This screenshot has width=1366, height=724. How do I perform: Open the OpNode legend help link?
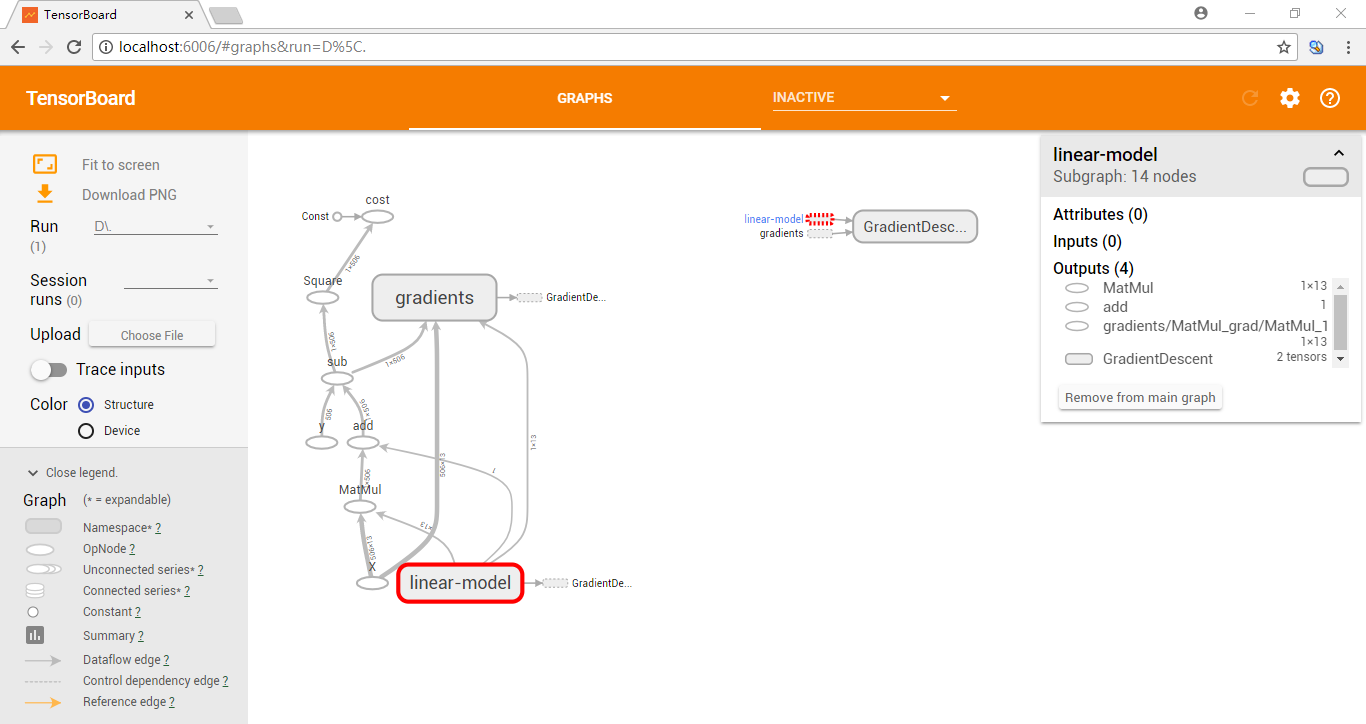132,549
